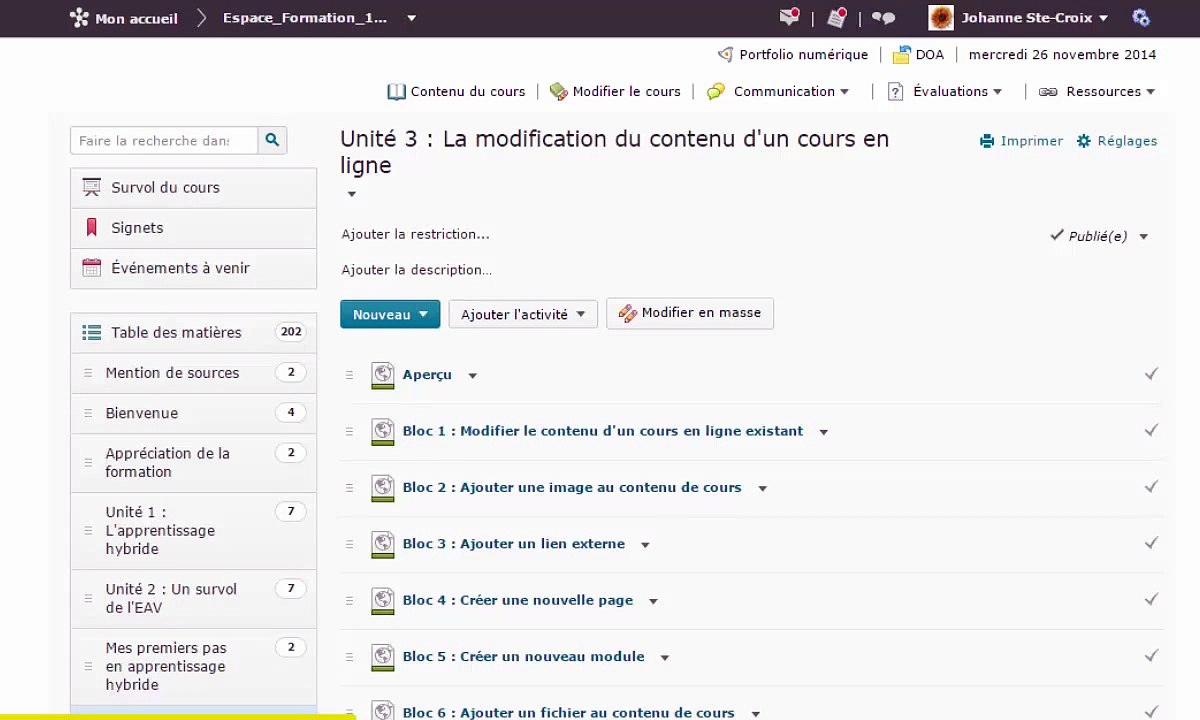Open the Ajouter l'activité dropdown

click(x=523, y=314)
